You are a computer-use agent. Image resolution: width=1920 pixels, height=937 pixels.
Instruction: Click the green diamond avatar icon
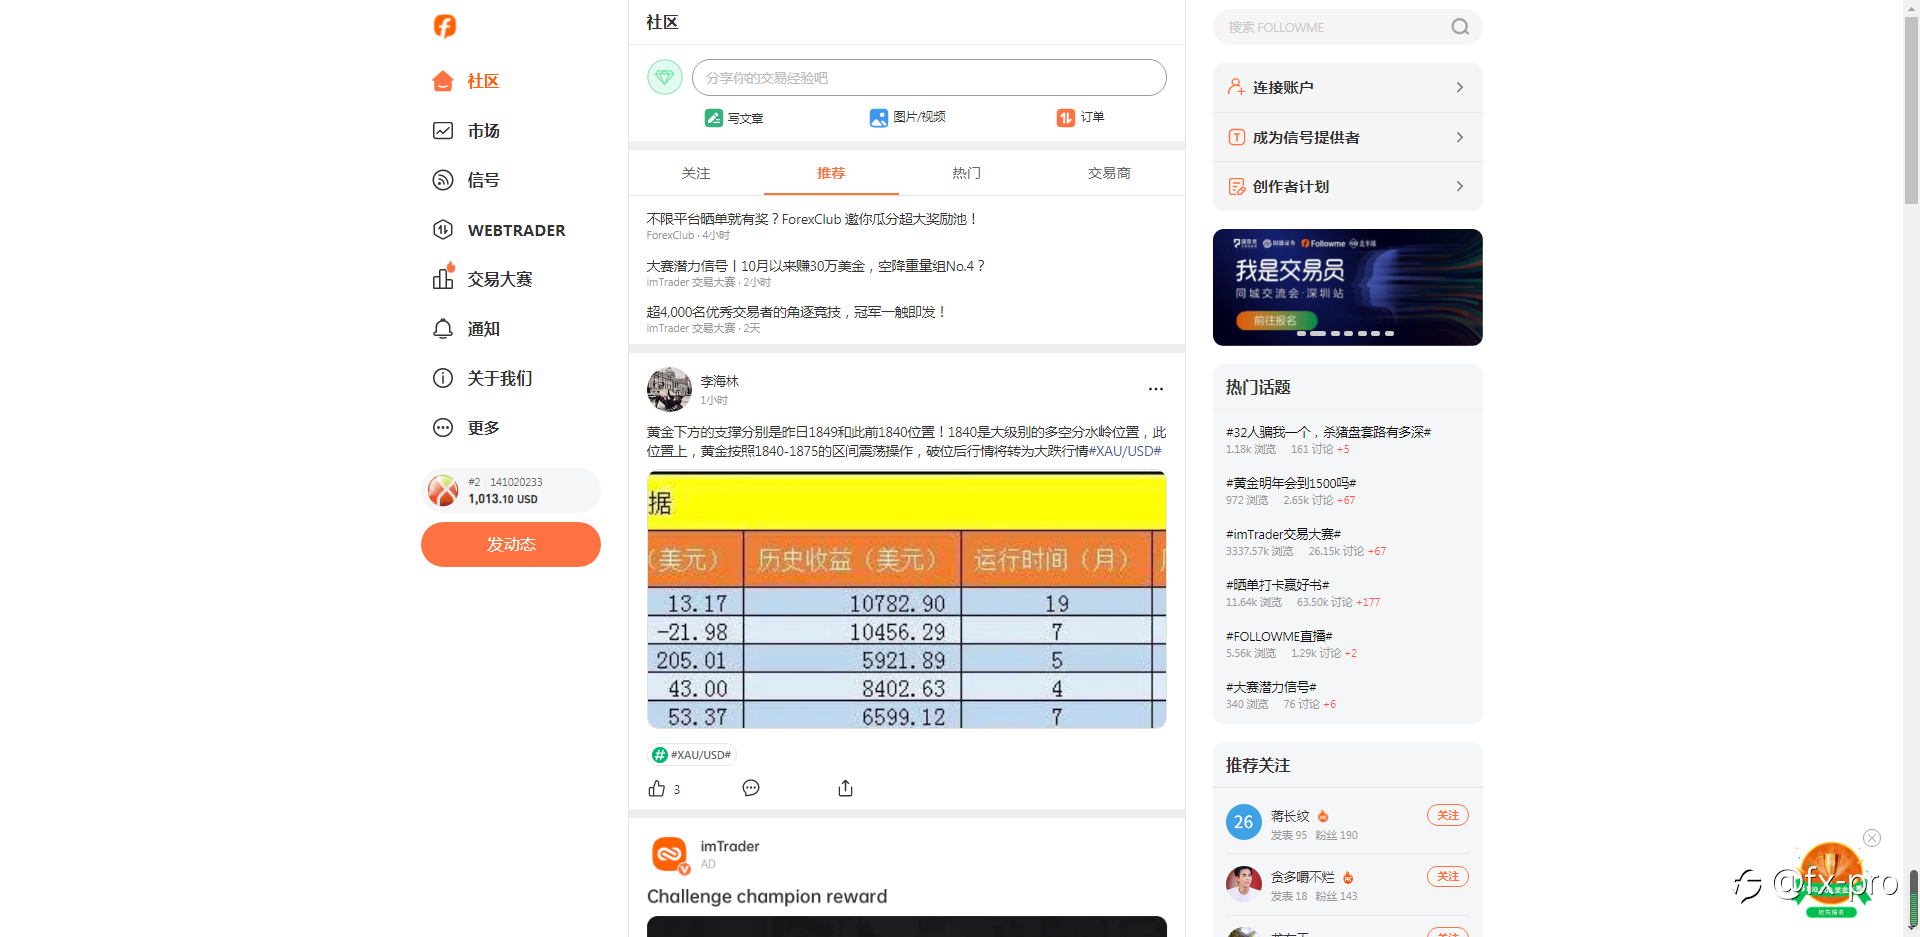(x=665, y=77)
